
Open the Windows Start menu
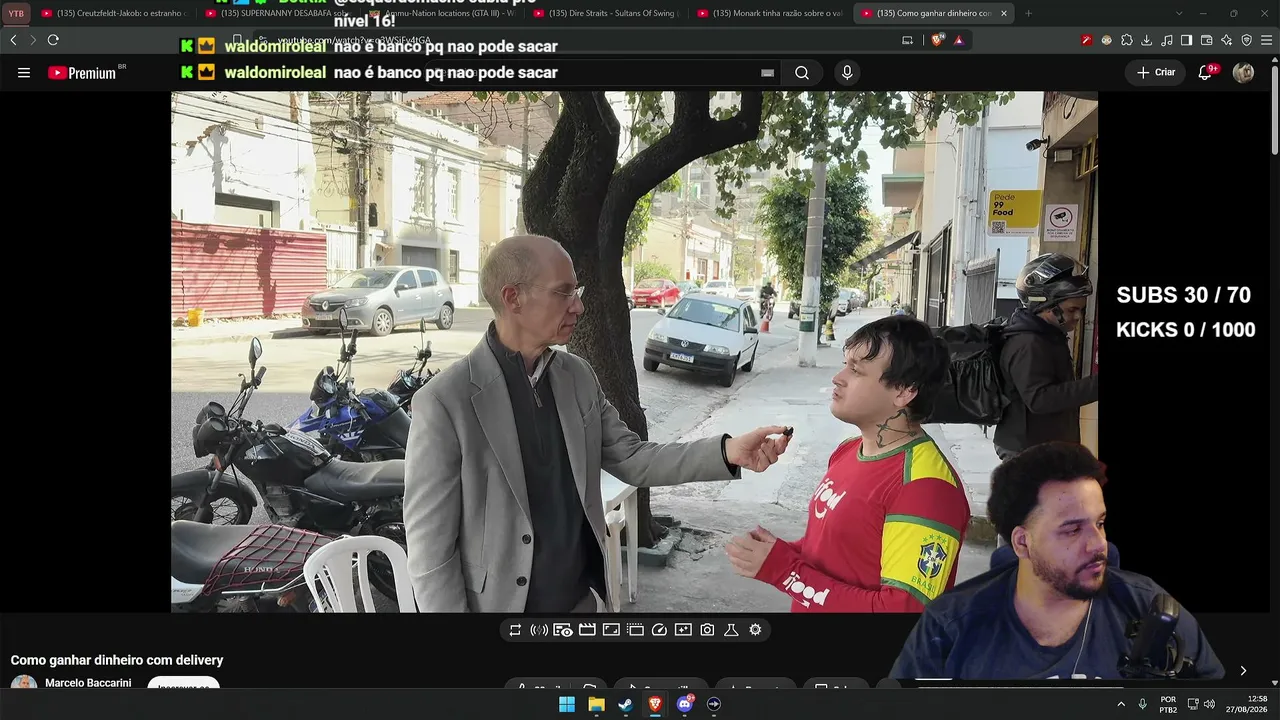click(567, 704)
